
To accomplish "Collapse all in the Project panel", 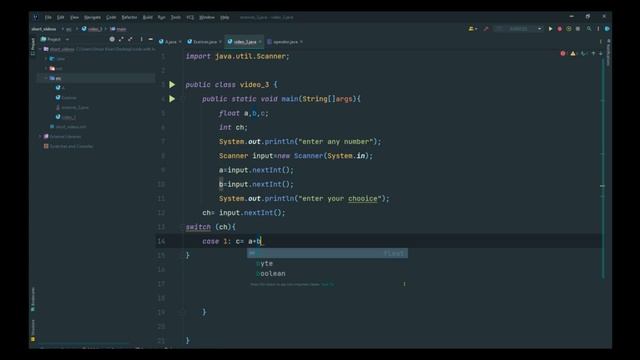I will [130, 39].
